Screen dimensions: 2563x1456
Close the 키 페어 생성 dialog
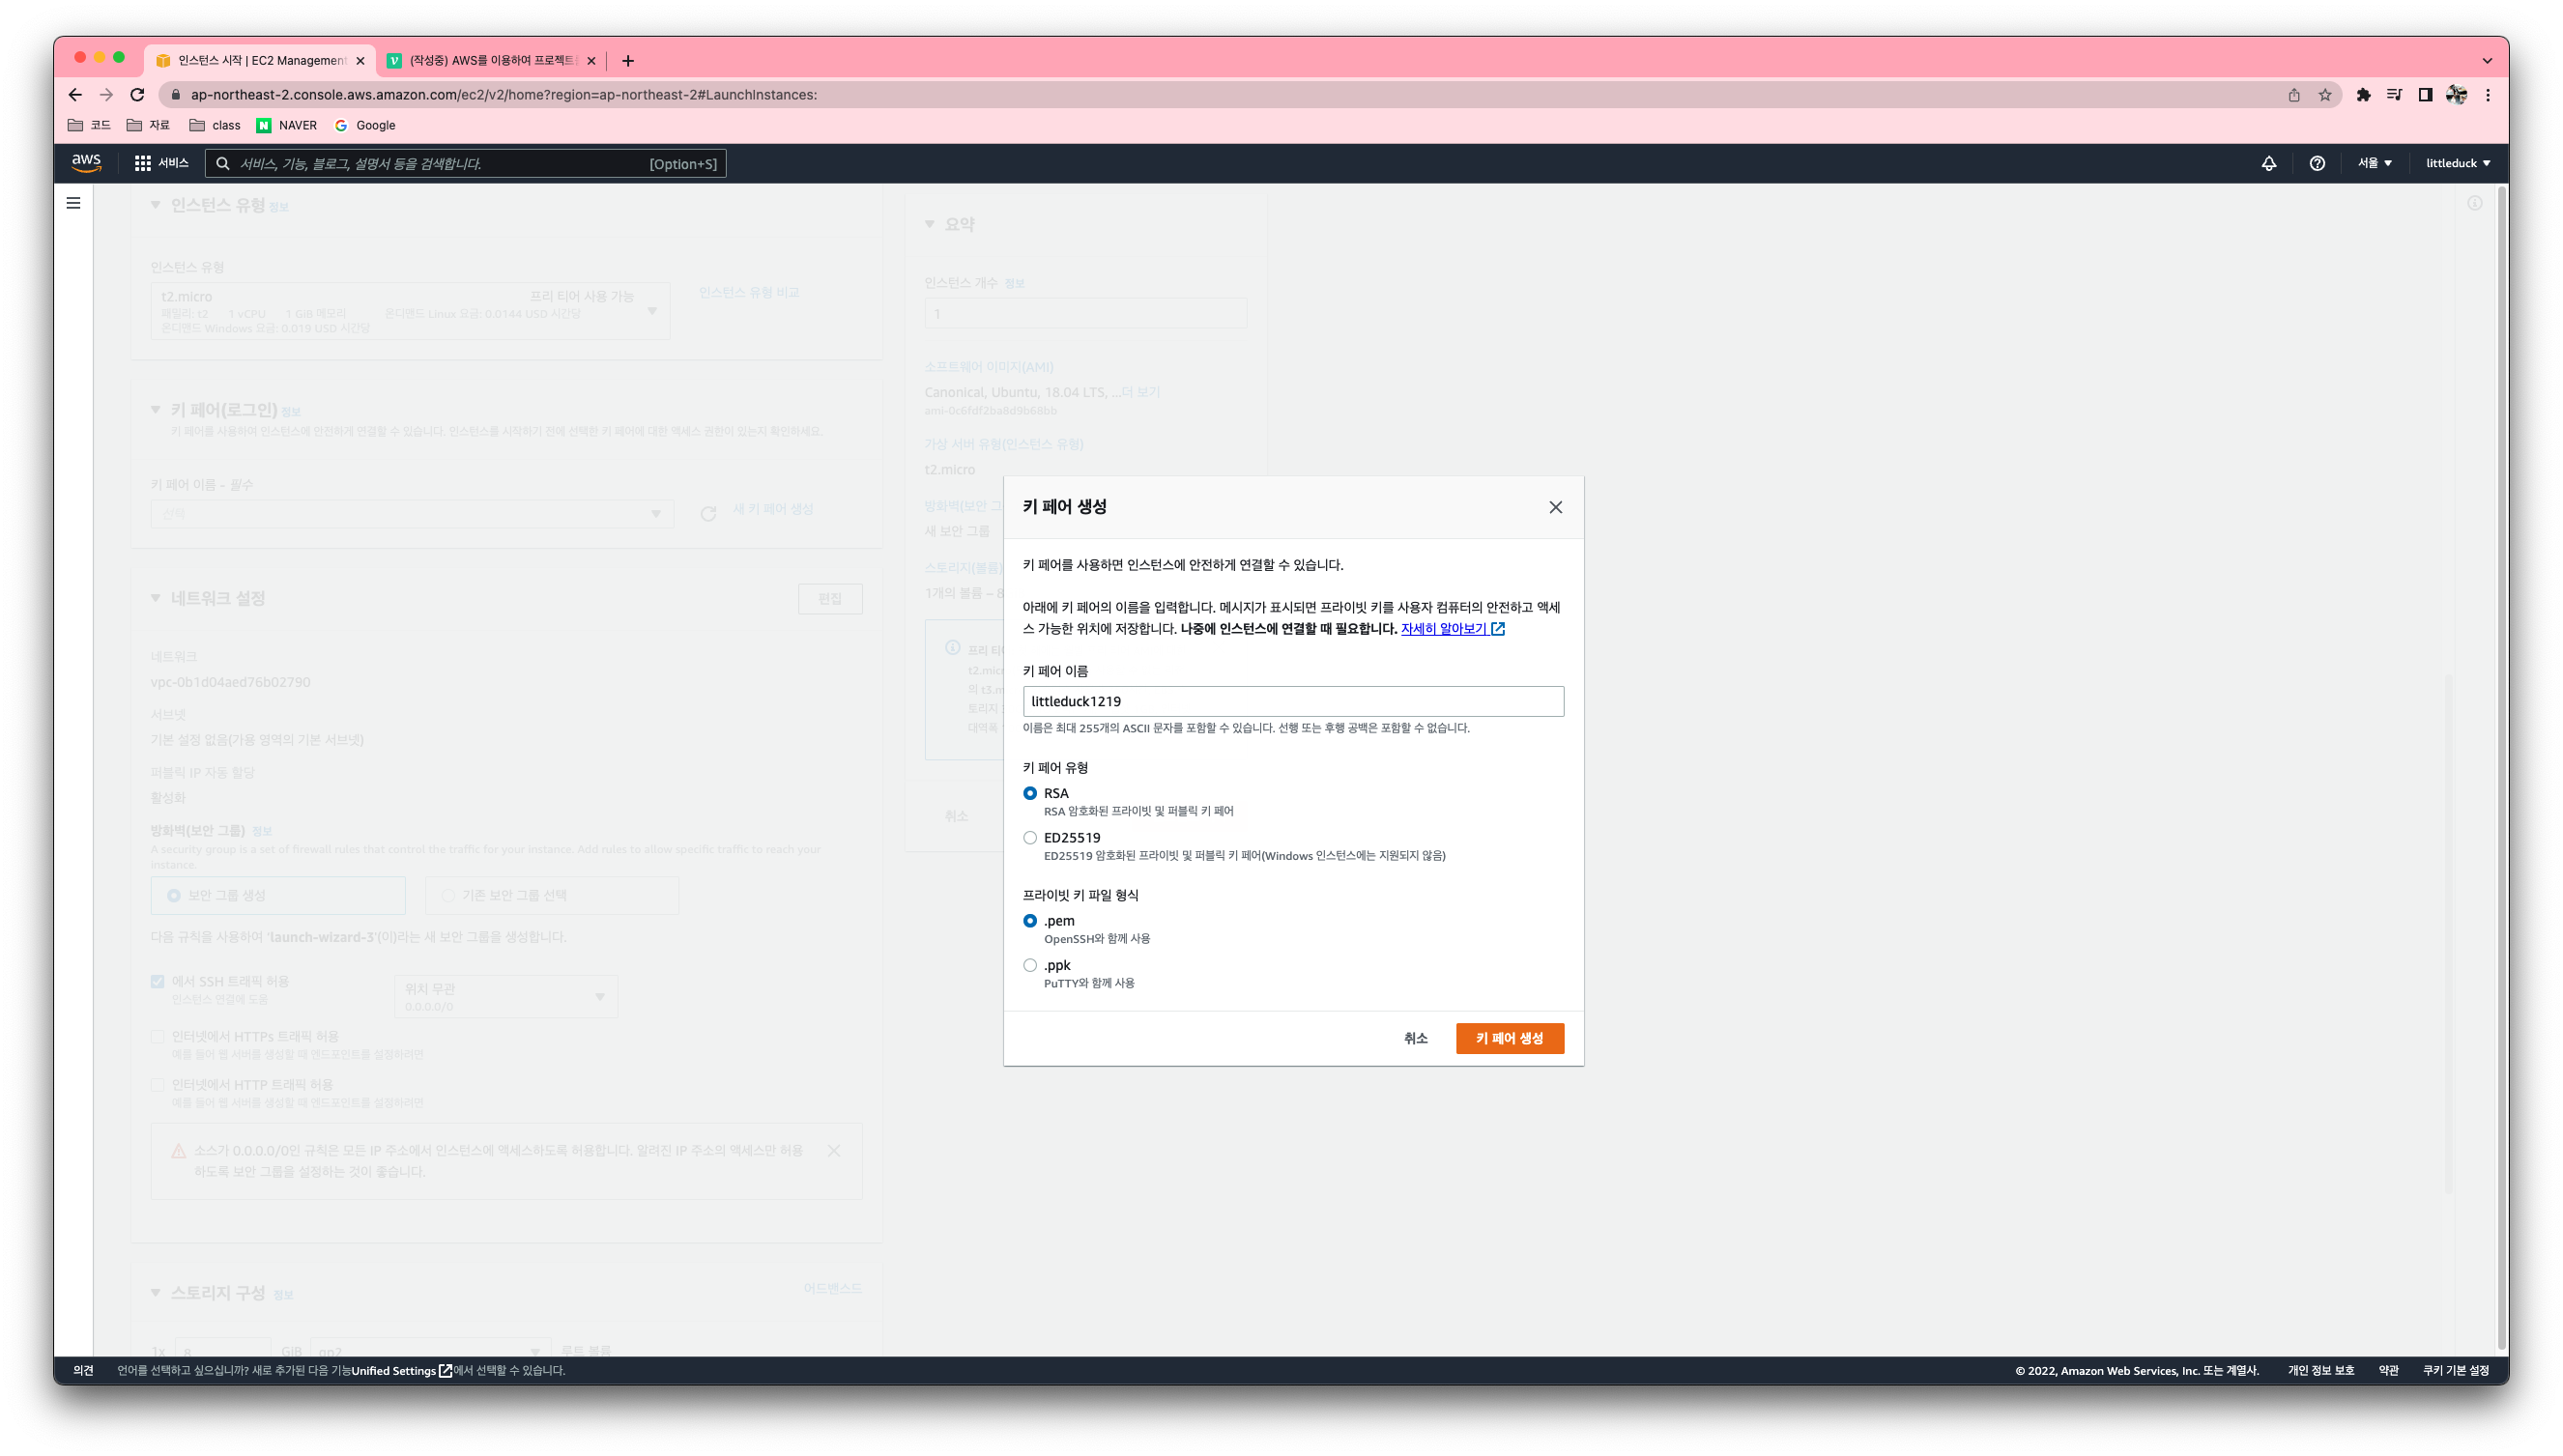click(1555, 507)
